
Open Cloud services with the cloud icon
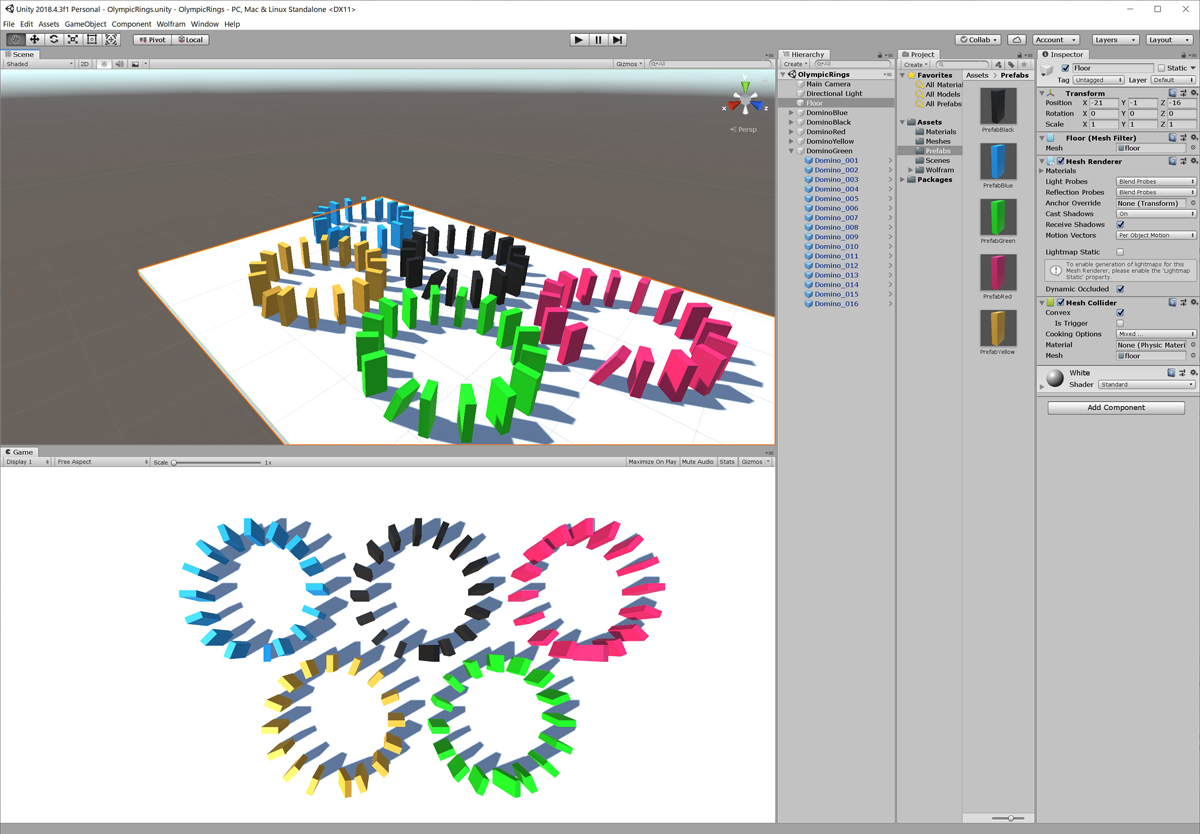(x=1016, y=40)
